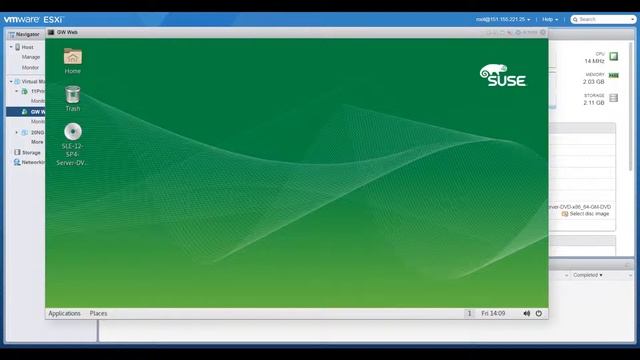Select the selected GW Web VM in Navigator

coord(26,112)
